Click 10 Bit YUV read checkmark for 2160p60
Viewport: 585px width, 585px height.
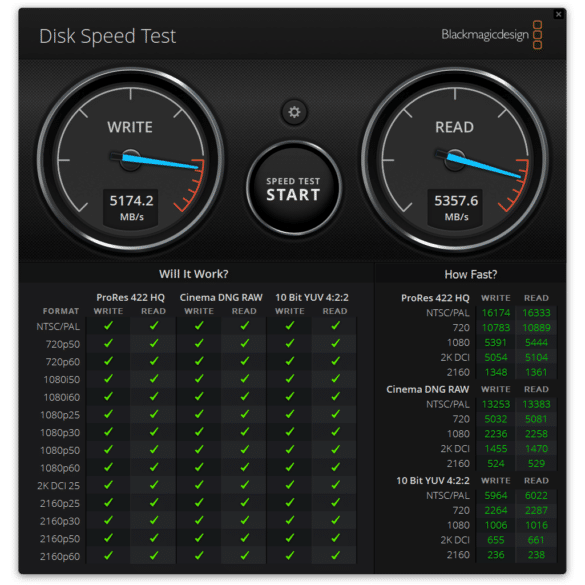[x=335, y=556]
